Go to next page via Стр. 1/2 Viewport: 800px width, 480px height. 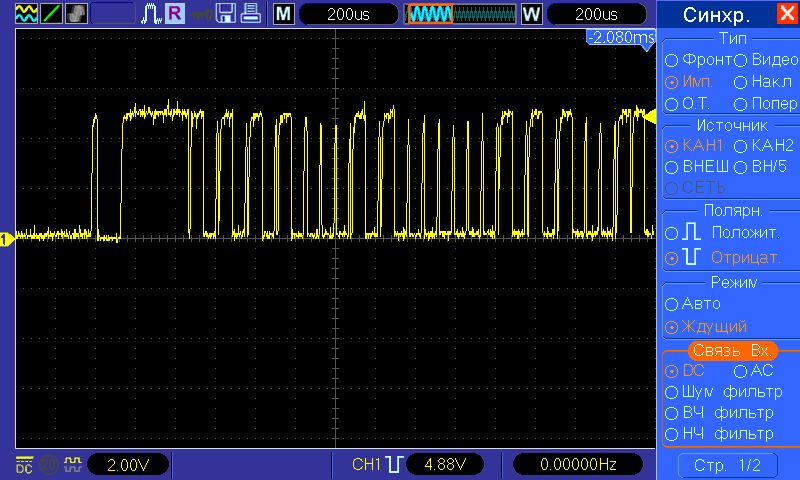tap(728, 465)
